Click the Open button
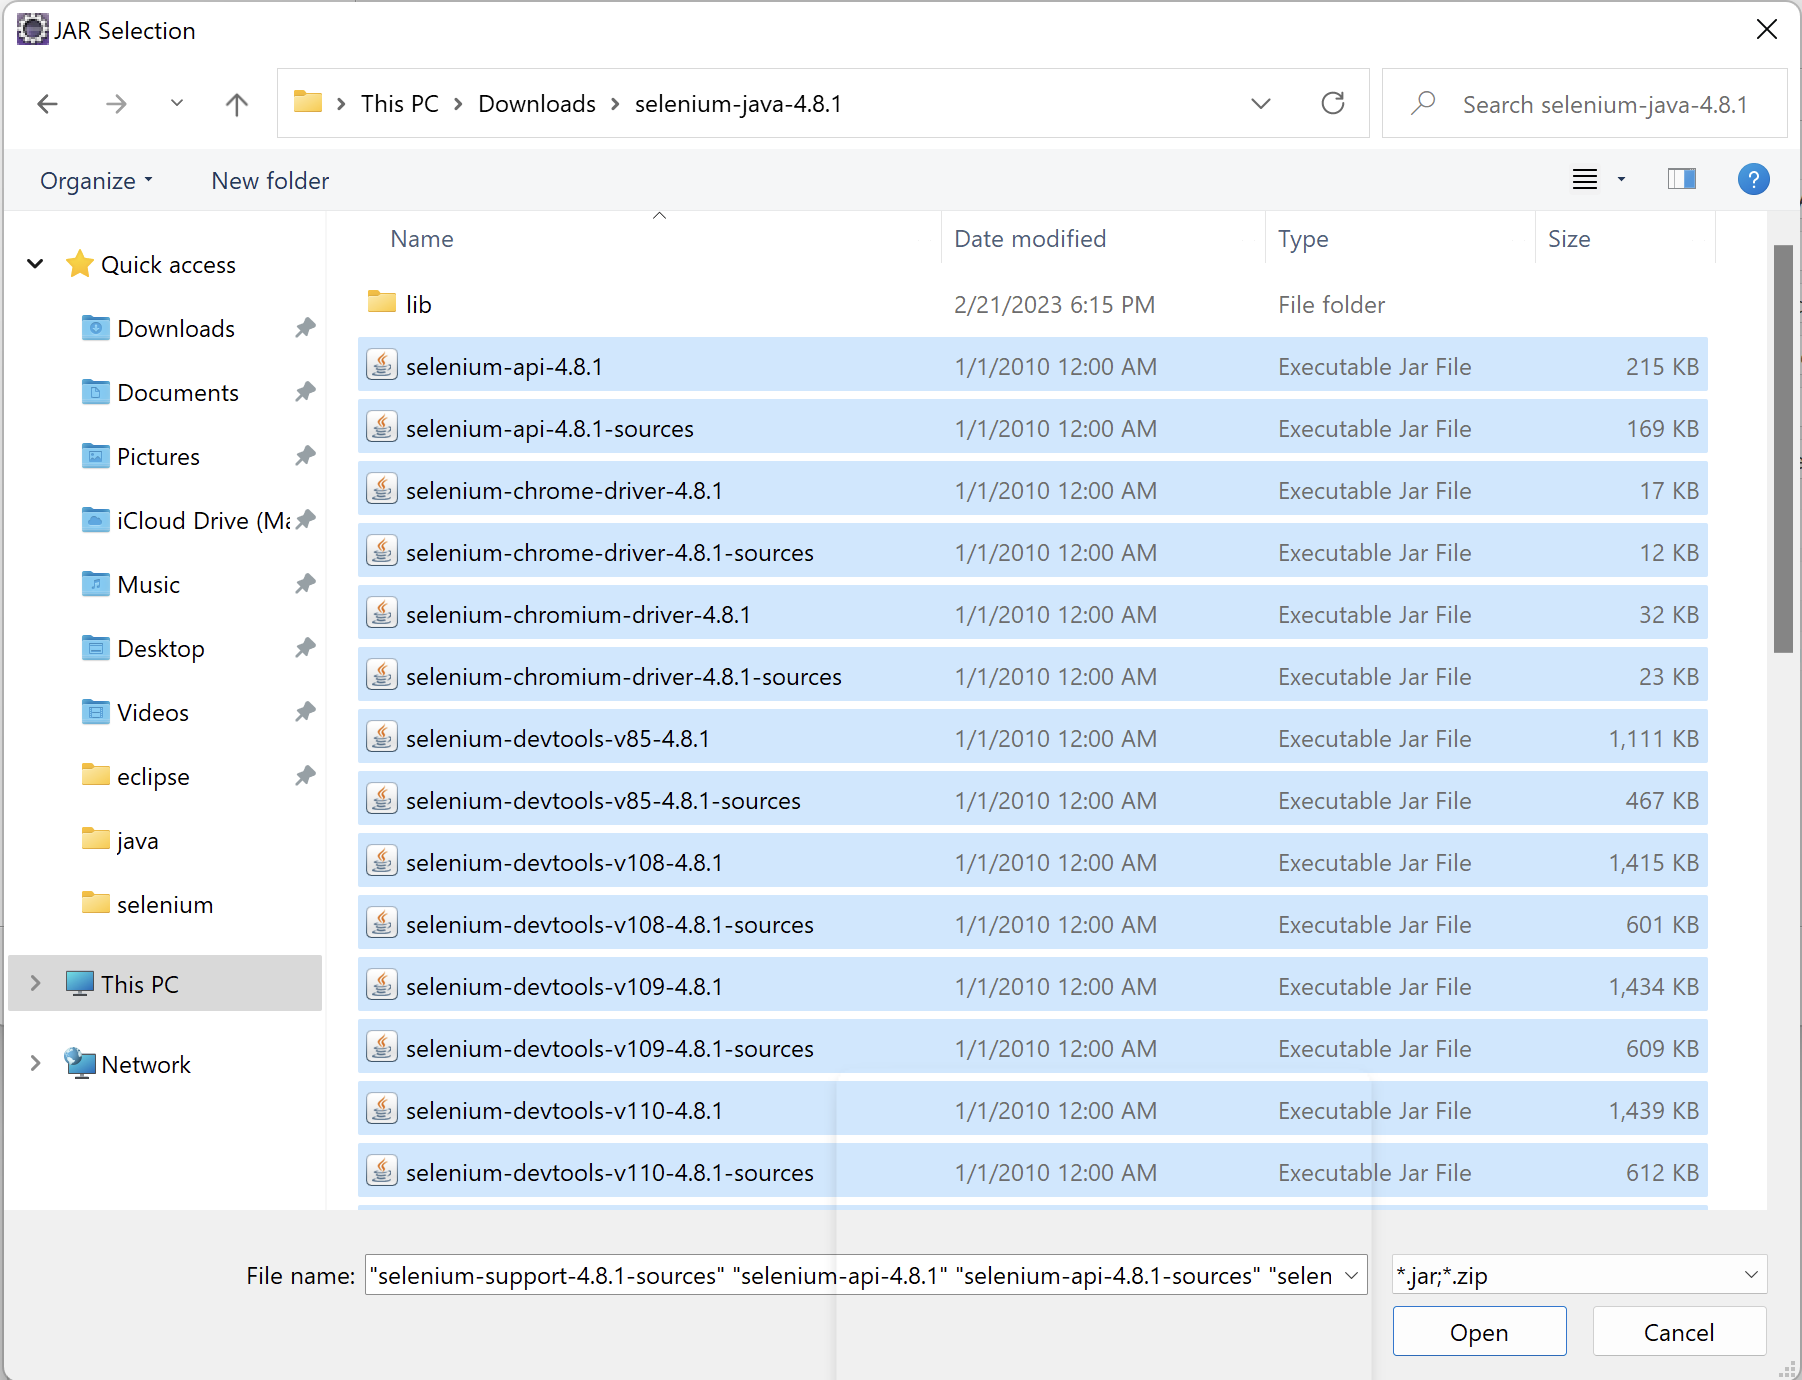Screen dimensions: 1802x1380 1479,1332
